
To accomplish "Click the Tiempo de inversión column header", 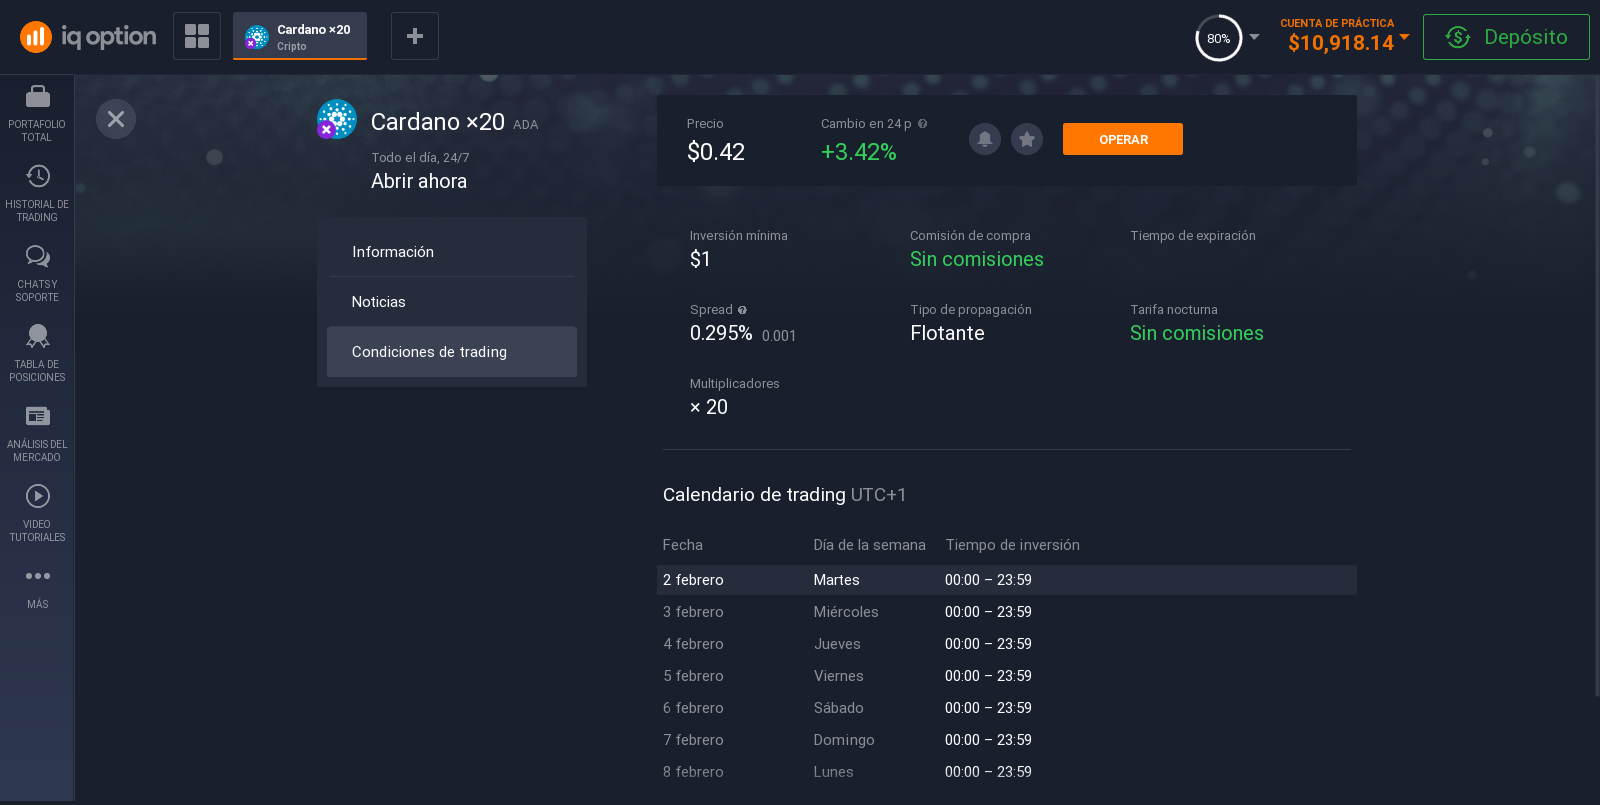I will 1013,545.
